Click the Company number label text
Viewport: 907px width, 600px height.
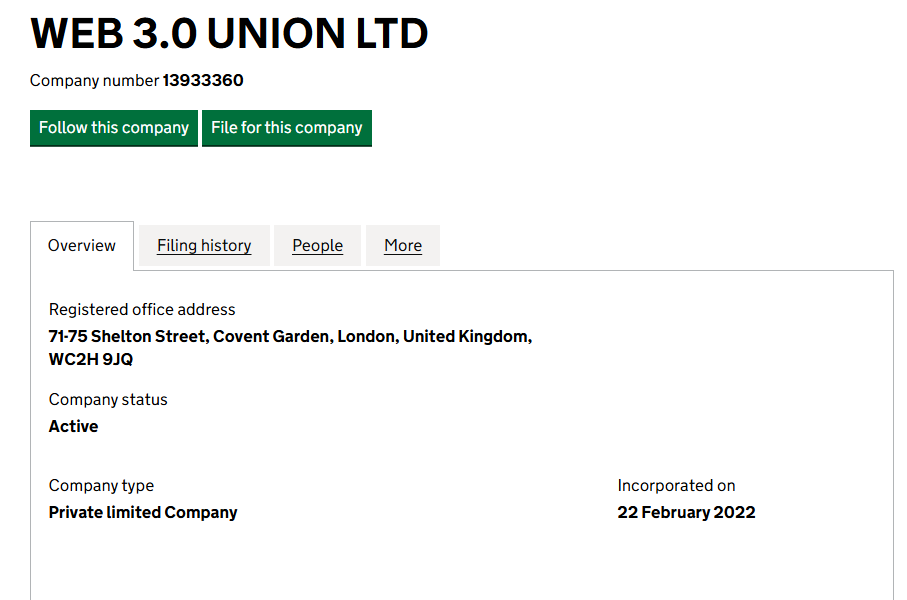tap(94, 81)
